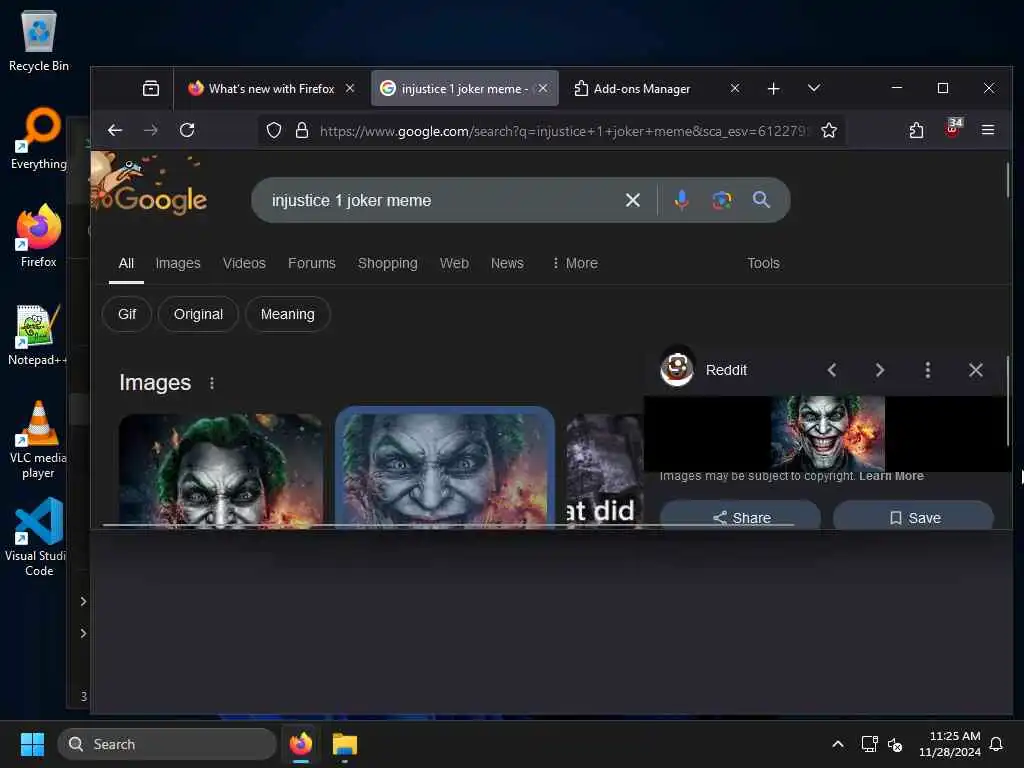The image size is (1024, 768).
Task: Click the Windows taskbar search box
Action: 167,744
